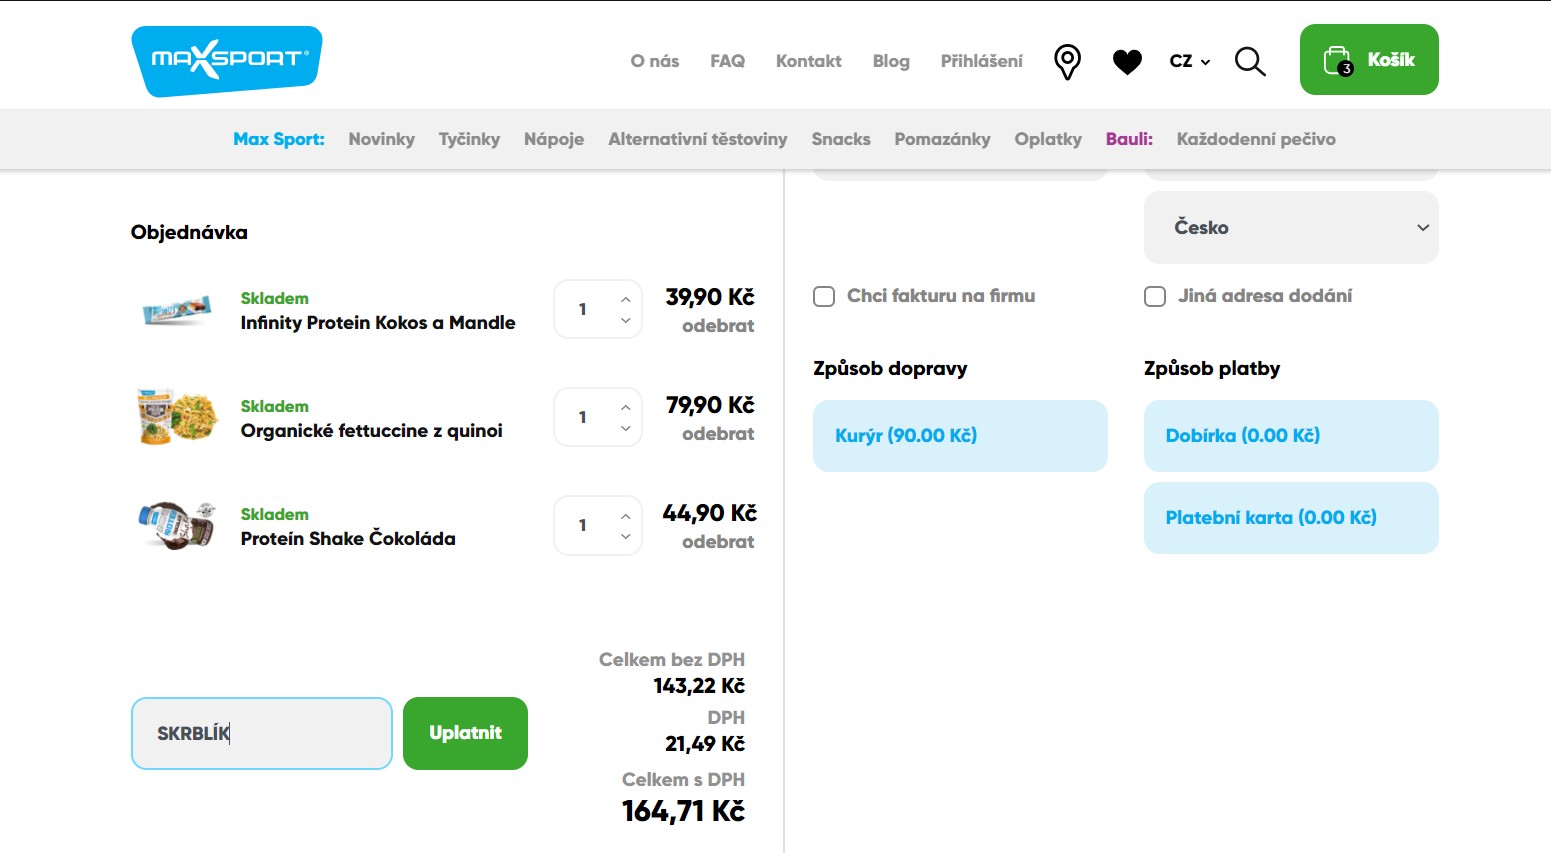Remove Infinity Protein Kokos a Mandle via odebrat
1551x853 pixels.
click(x=718, y=326)
